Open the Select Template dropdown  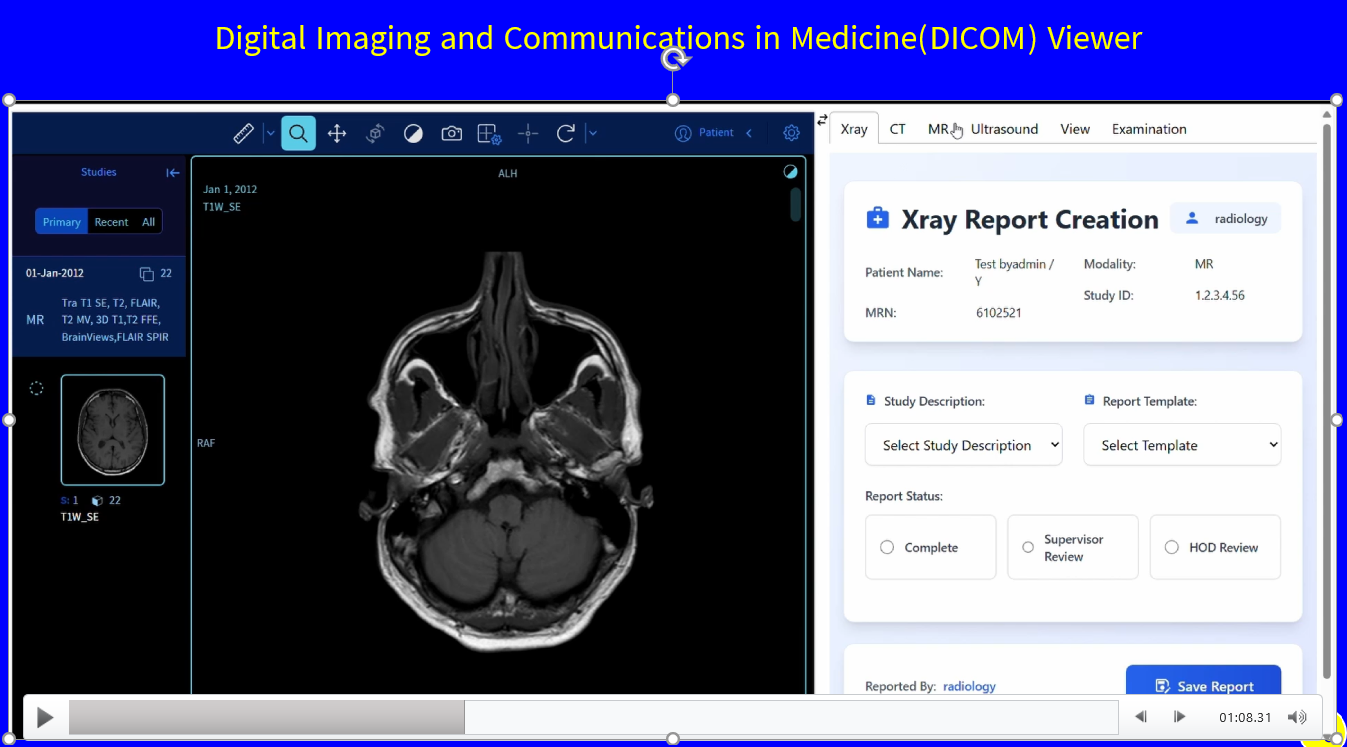tap(1182, 445)
